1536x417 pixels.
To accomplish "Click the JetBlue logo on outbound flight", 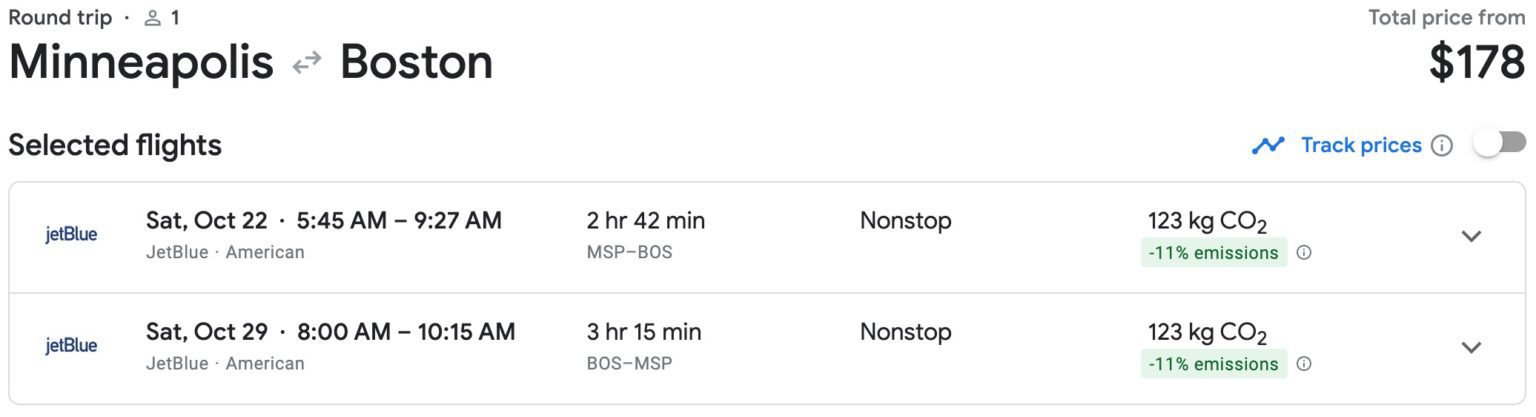I will [x=72, y=235].
